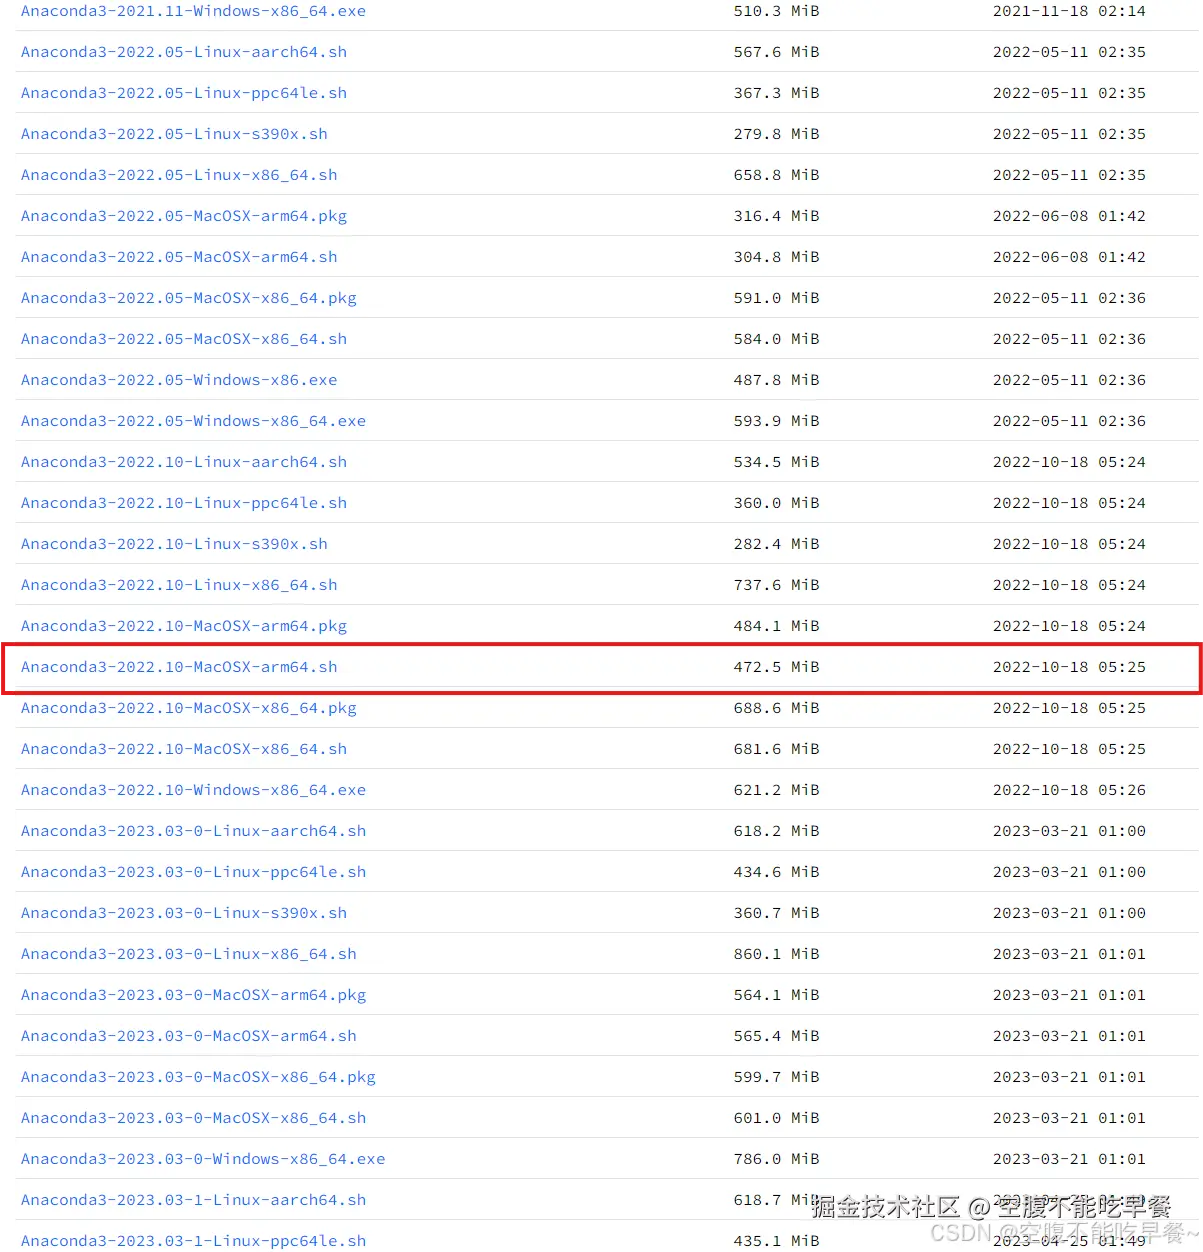Image resolution: width=1203 pixels, height=1252 pixels.
Task: Select date of Anaconda3-2022.10-Linux-s390x.sh row
Action: coord(1069,544)
